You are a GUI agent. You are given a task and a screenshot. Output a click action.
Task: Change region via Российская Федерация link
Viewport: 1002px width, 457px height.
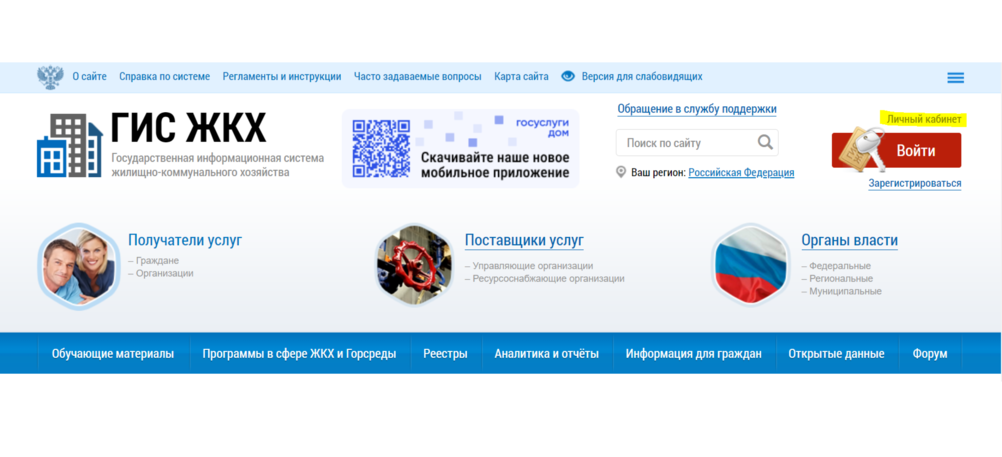(x=741, y=172)
